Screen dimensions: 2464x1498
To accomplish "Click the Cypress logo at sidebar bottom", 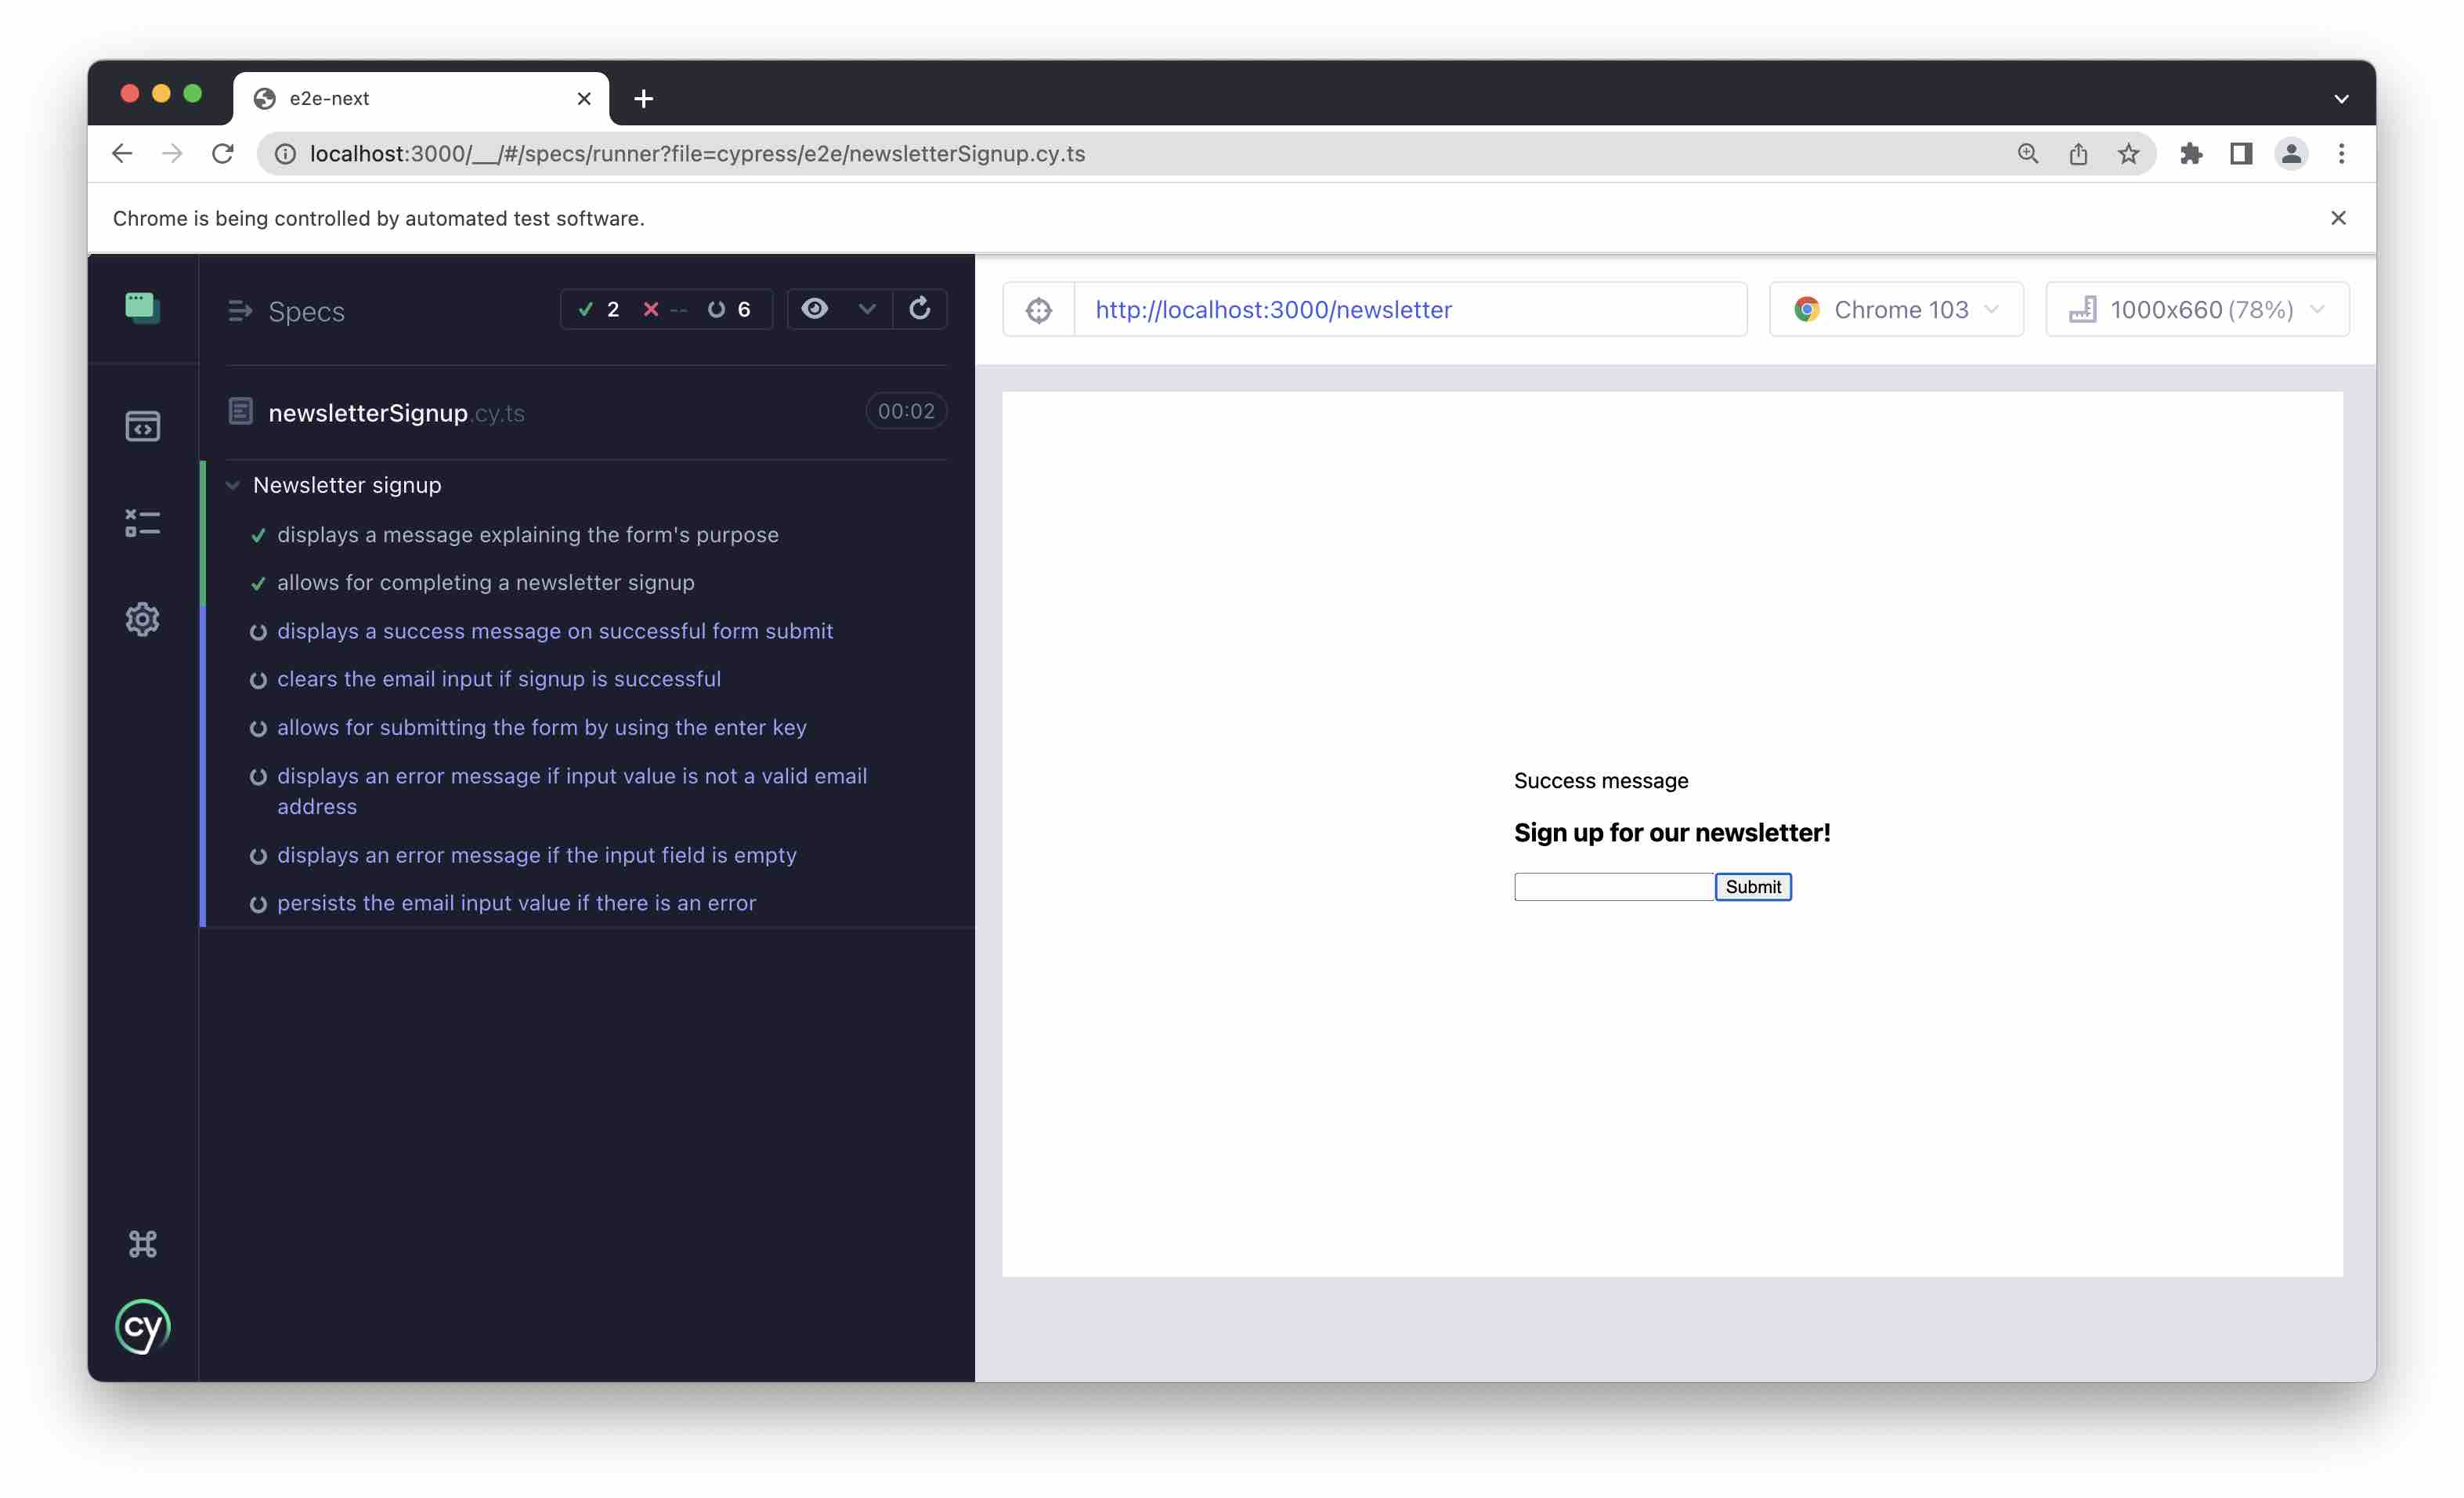I will tap(142, 1327).
